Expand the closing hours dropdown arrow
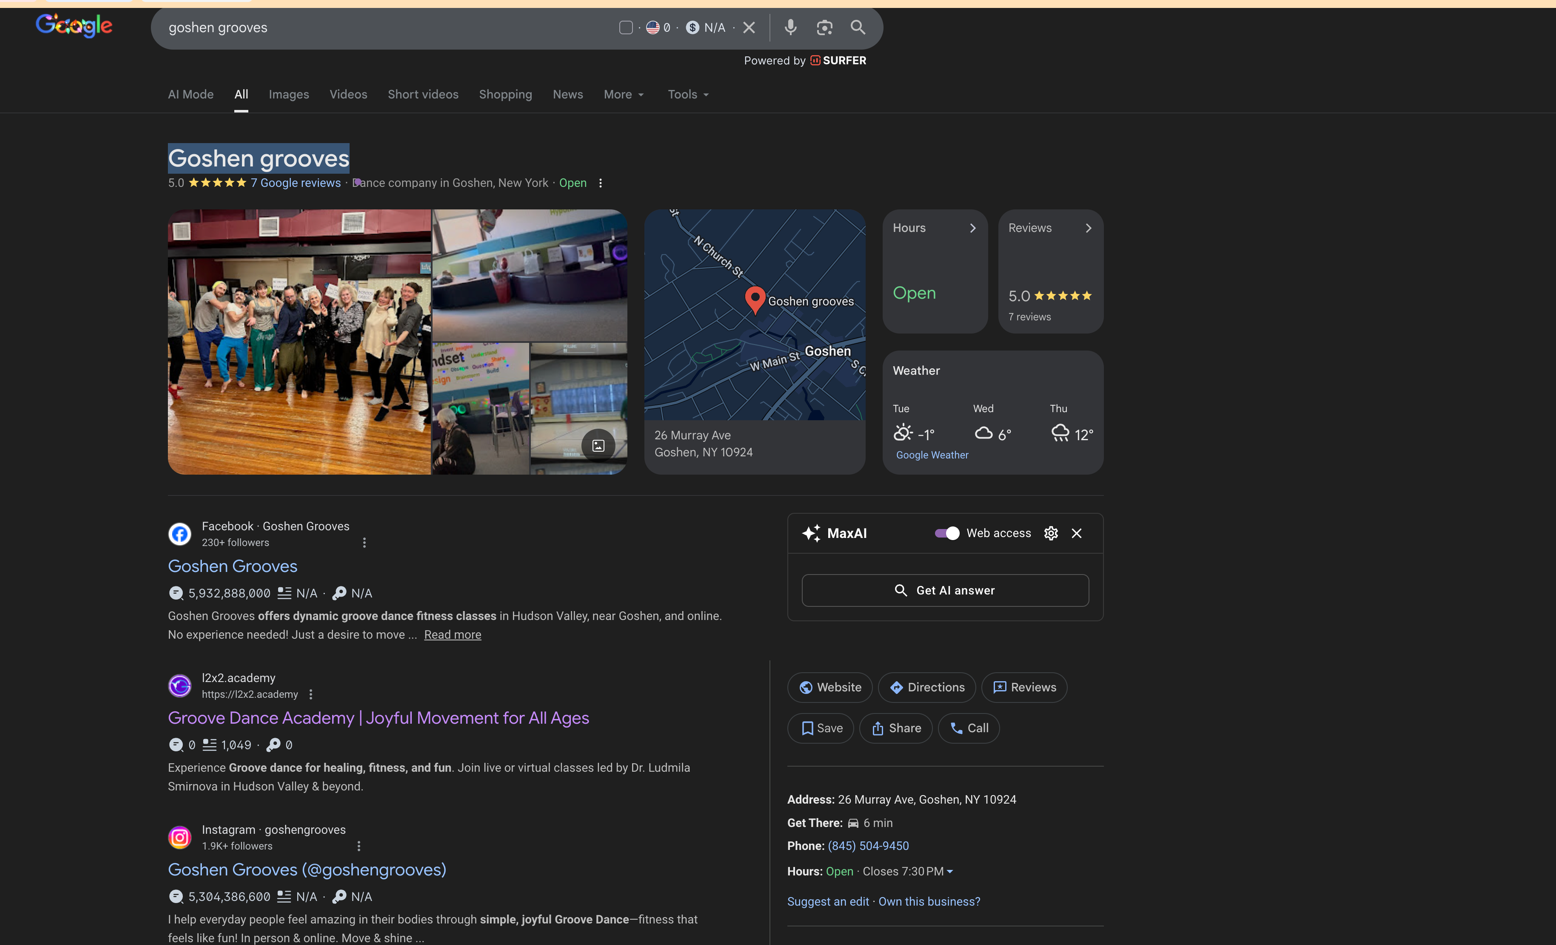The image size is (1556, 945). tap(949, 872)
